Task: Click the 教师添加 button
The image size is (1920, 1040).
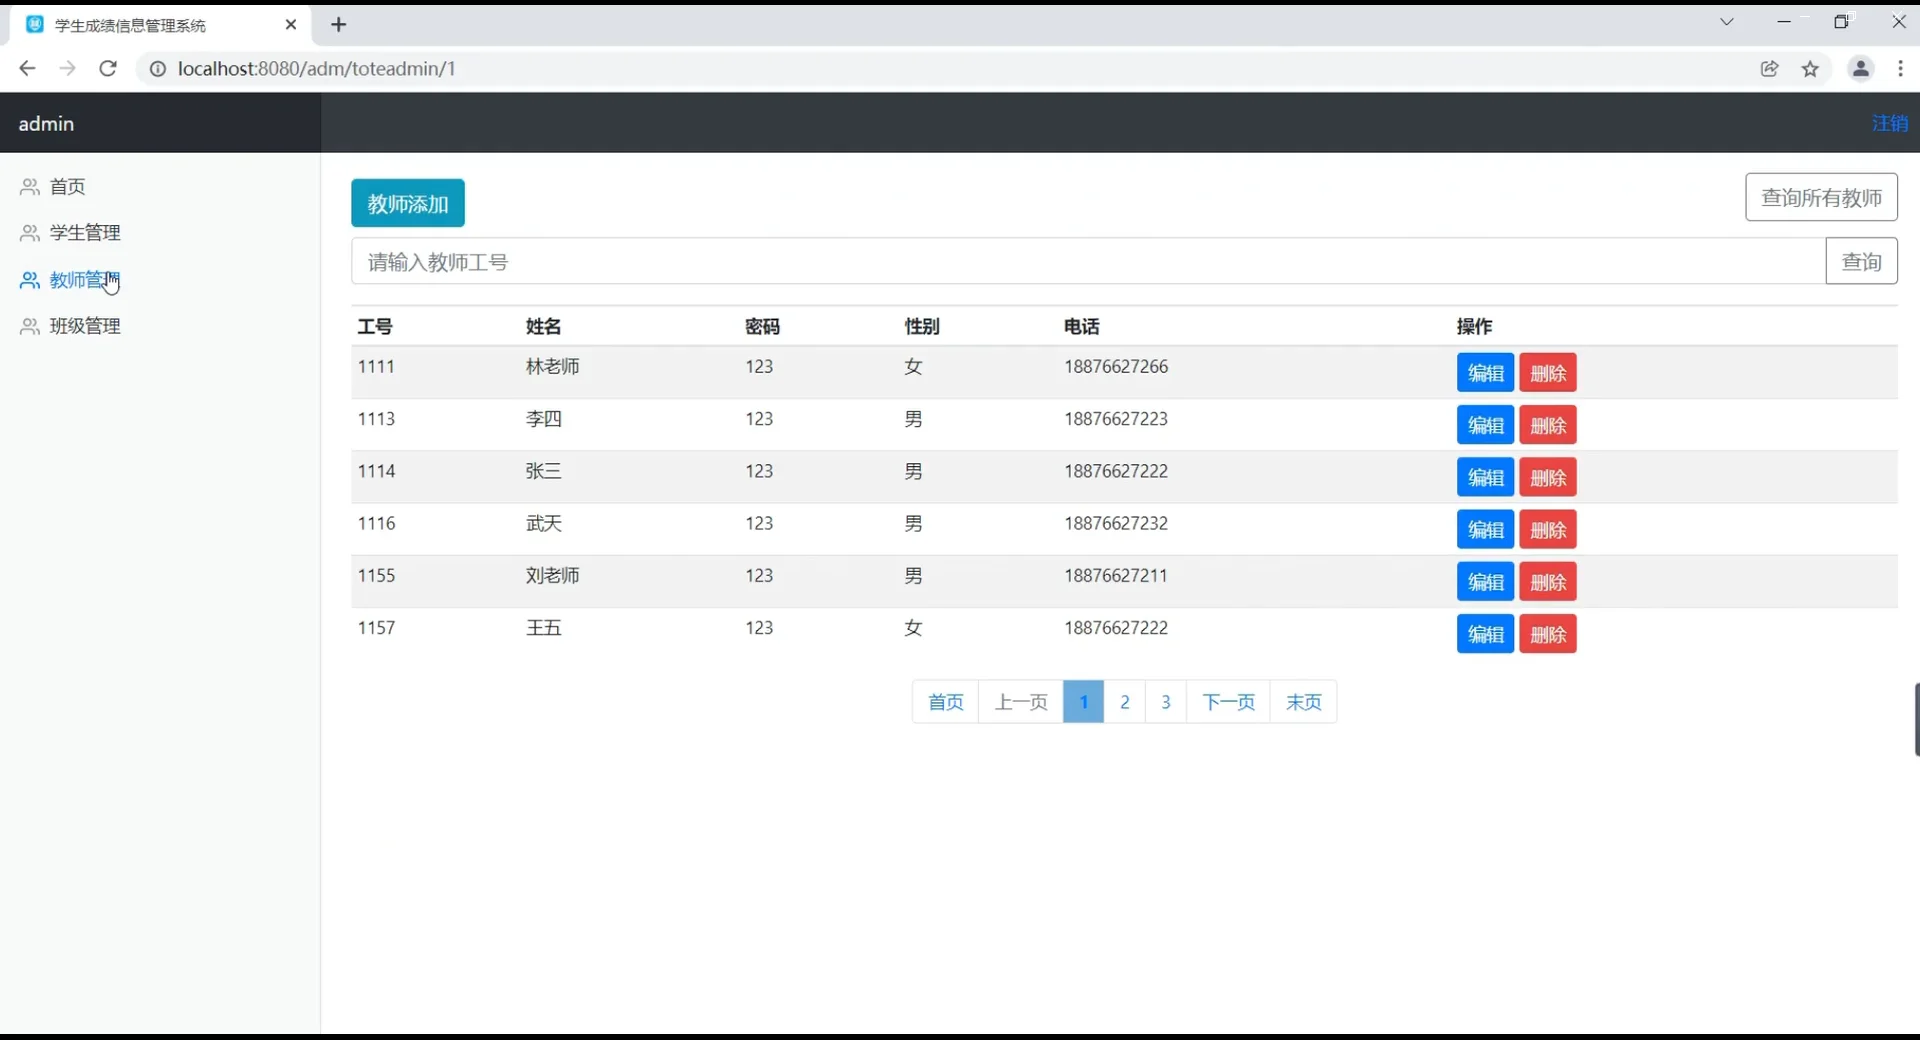Action: click(x=407, y=202)
